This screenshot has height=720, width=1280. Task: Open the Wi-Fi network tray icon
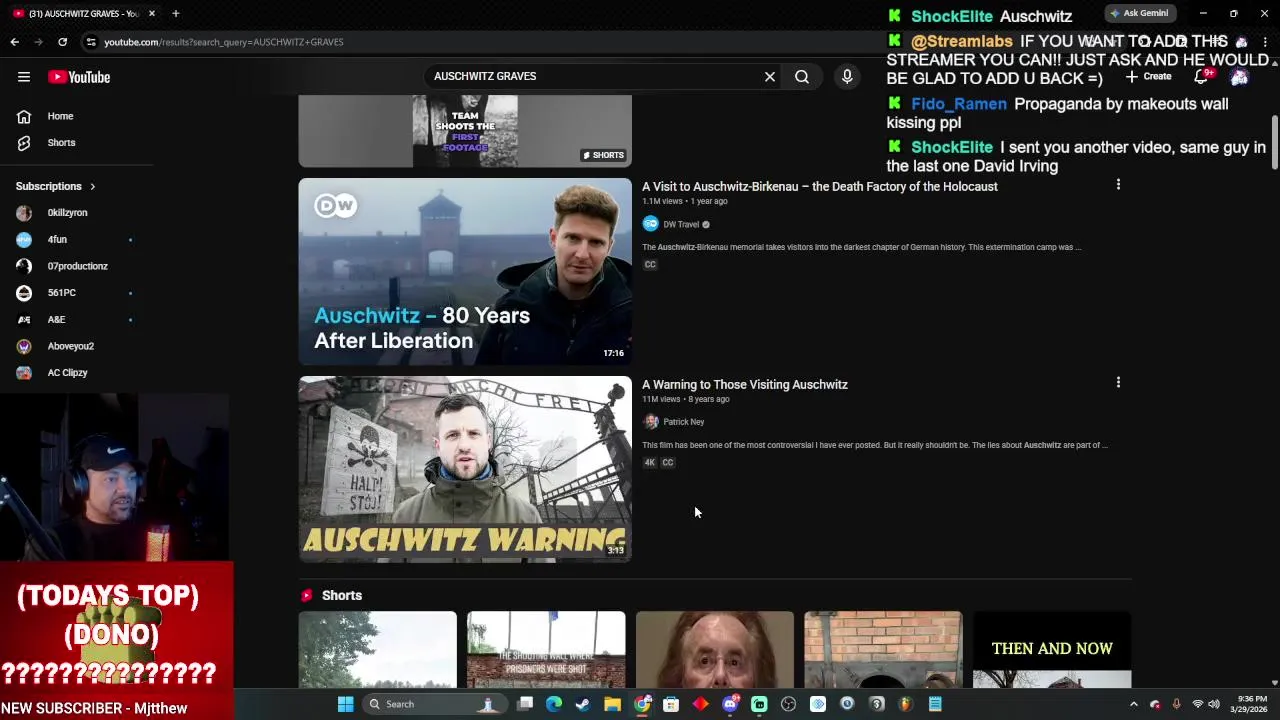(1197, 704)
